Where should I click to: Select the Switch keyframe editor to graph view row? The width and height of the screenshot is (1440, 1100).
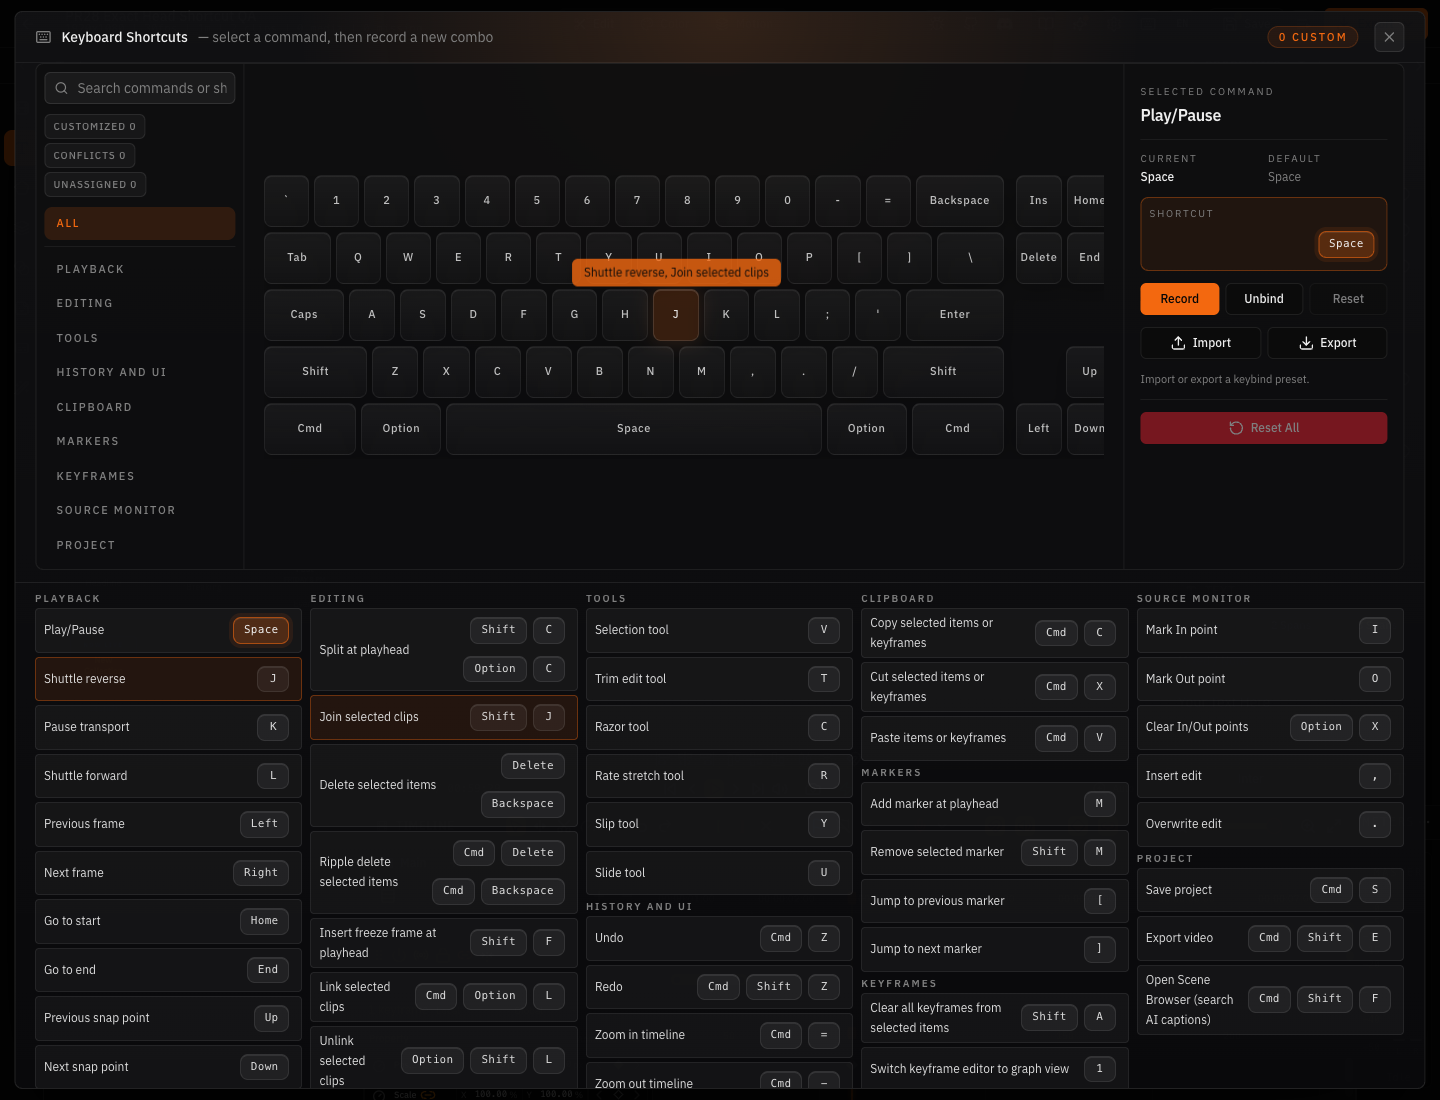click(x=995, y=1069)
